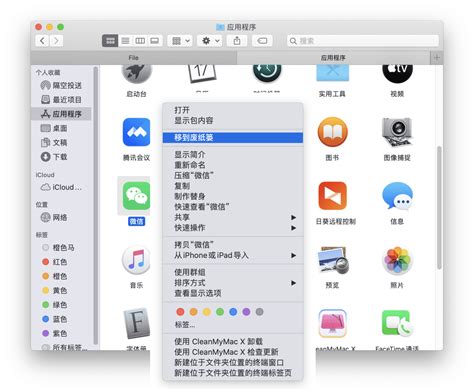Click the search field
This screenshot has width=474, height=391.
[363, 41]
